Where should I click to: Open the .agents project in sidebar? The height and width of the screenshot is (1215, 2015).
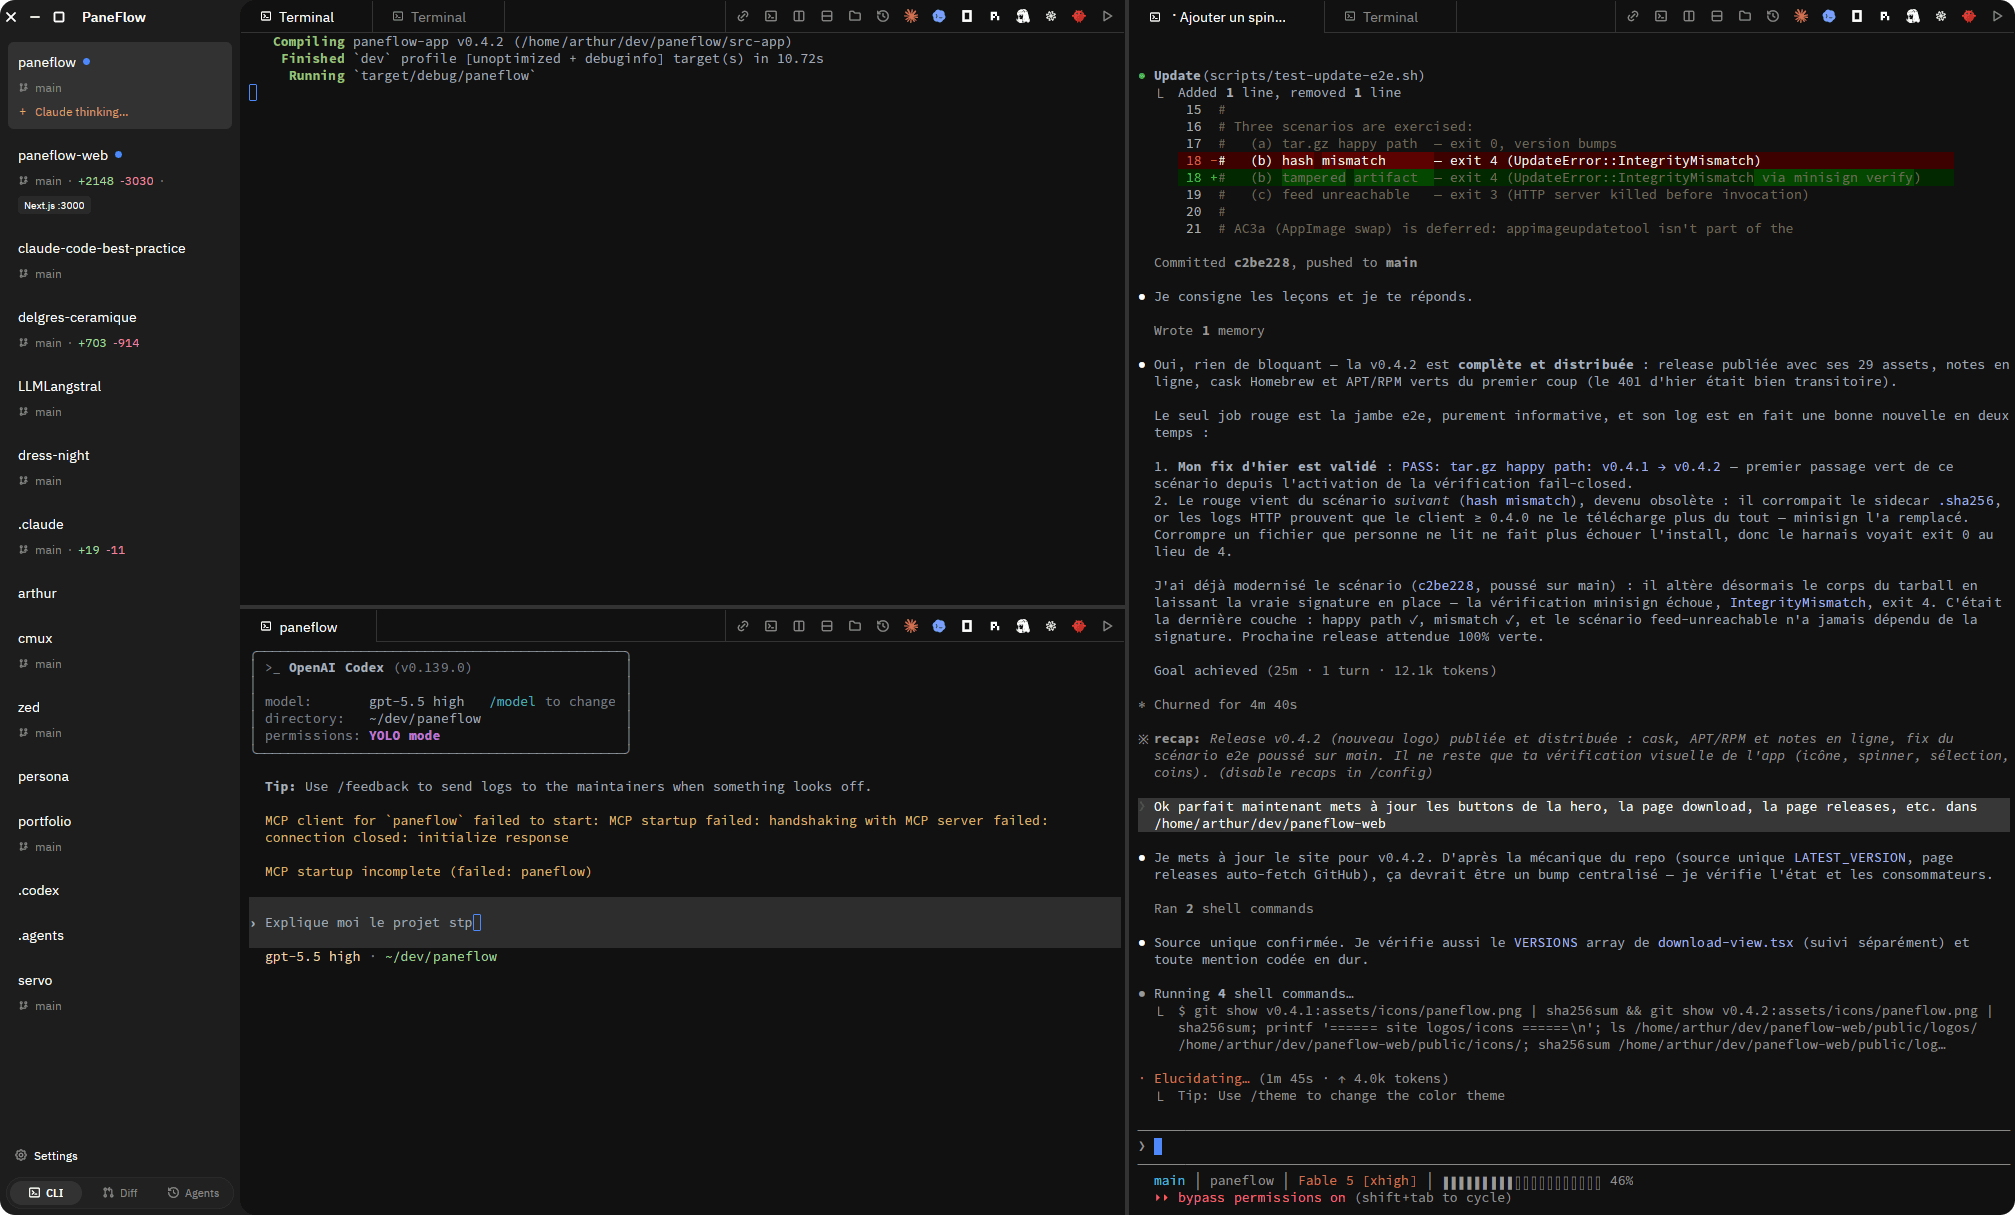pos(120,935)
